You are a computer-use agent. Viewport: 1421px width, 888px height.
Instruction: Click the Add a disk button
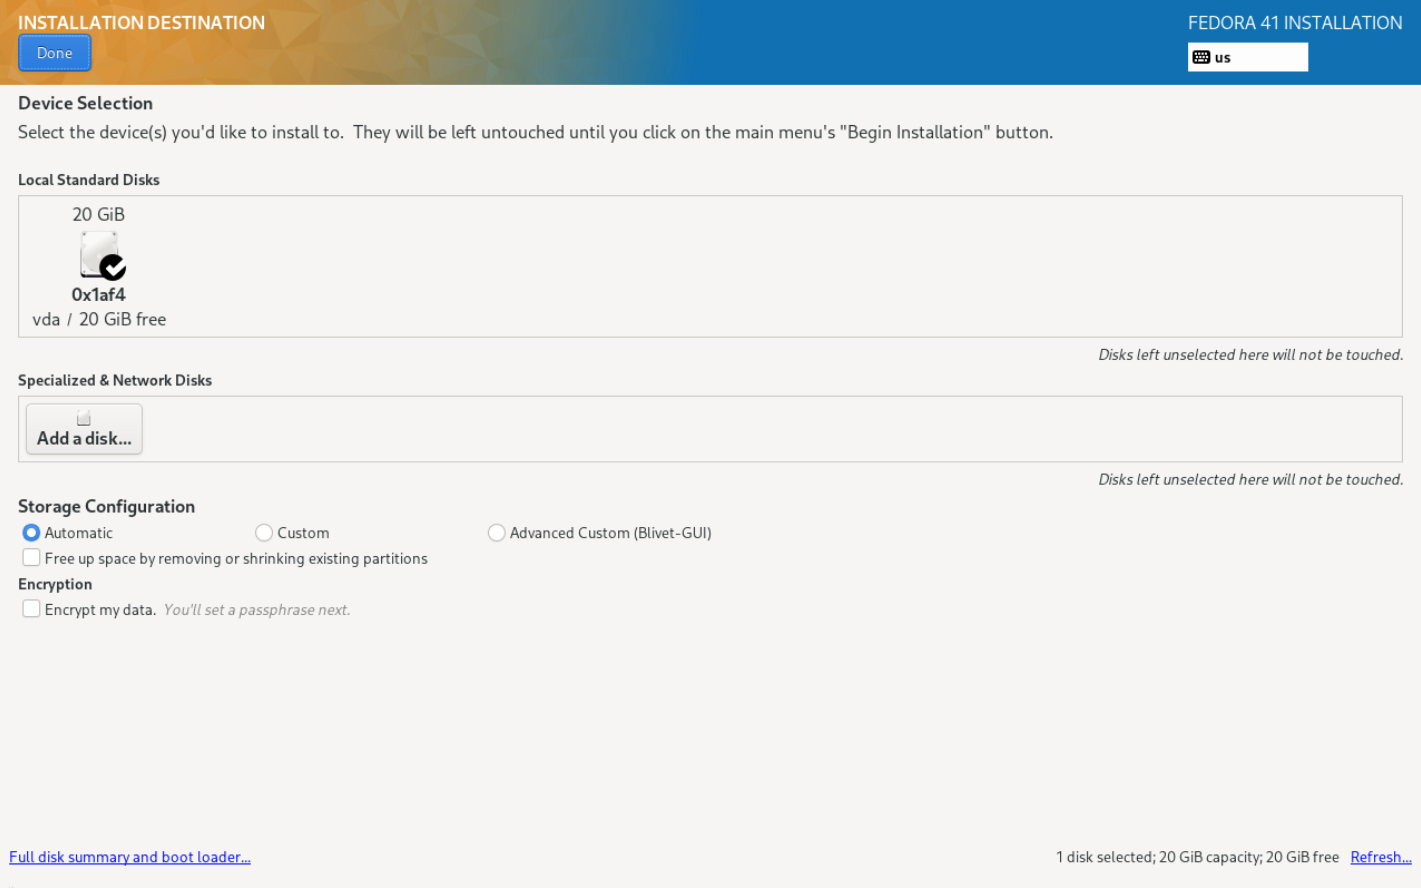(84, 429)
